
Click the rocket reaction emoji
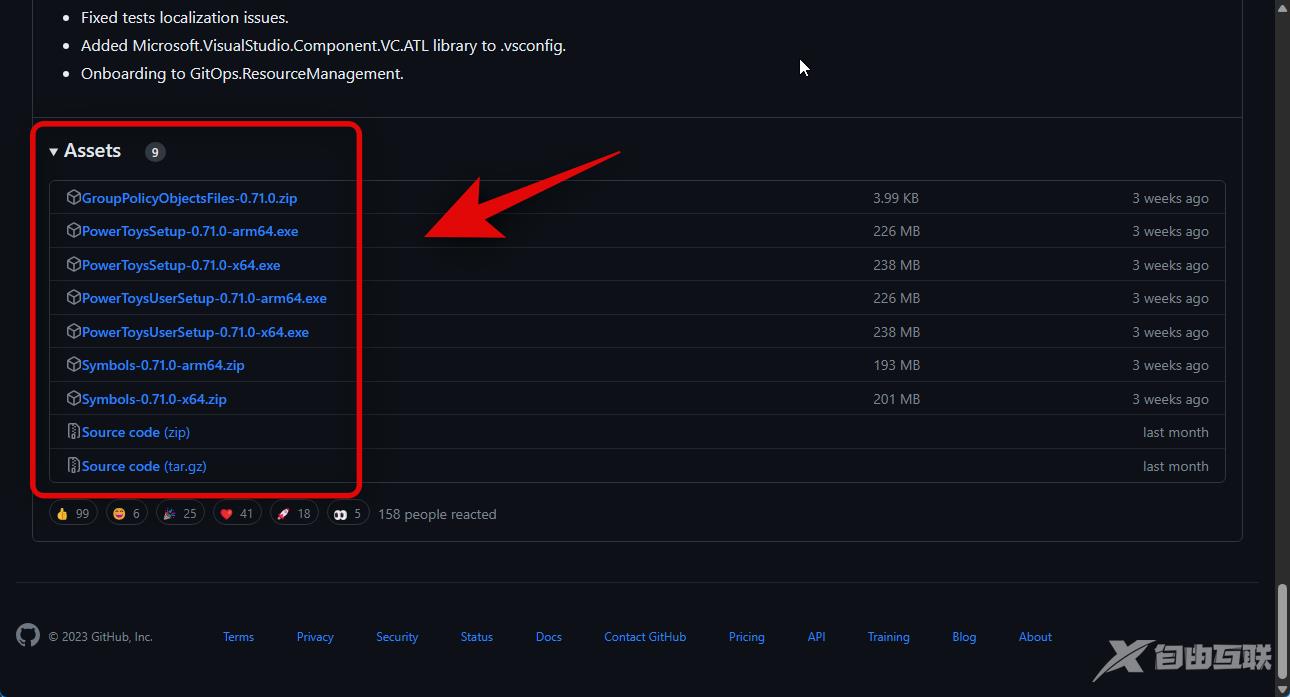pos(283,514)
